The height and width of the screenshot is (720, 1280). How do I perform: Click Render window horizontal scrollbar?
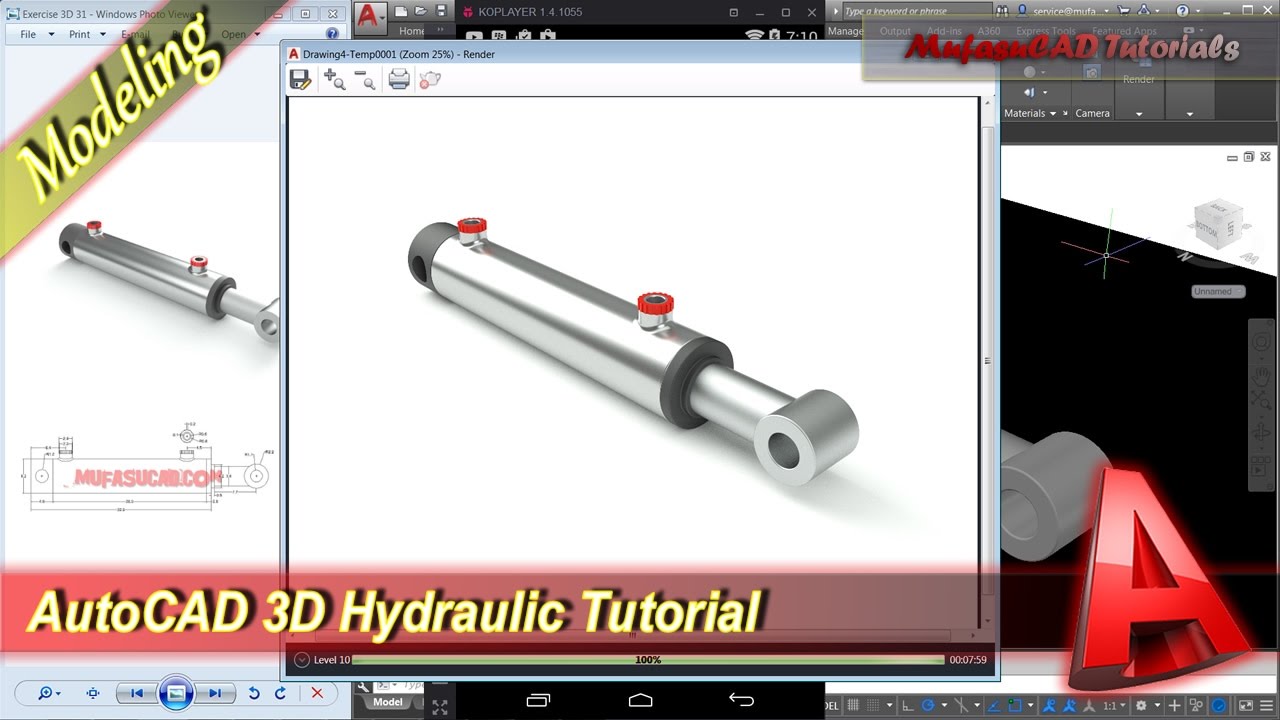pos(632,635)
